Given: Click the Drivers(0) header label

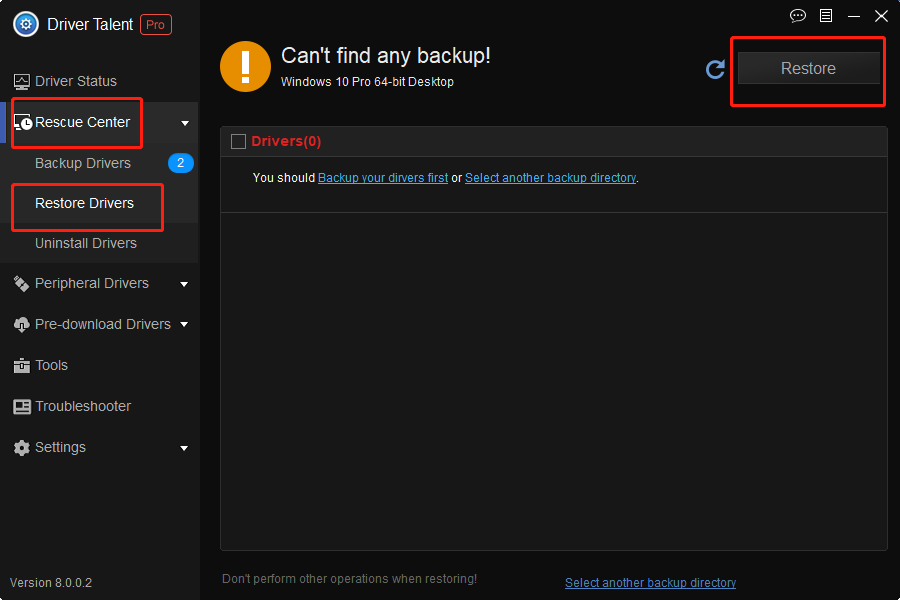Looking at the screenshot, I should [286, 141].
